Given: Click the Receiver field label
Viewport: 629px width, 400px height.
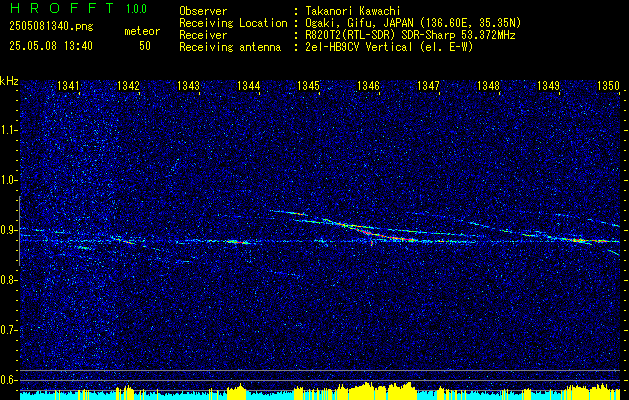Looking at the screenshot, I should coord(203,35).
